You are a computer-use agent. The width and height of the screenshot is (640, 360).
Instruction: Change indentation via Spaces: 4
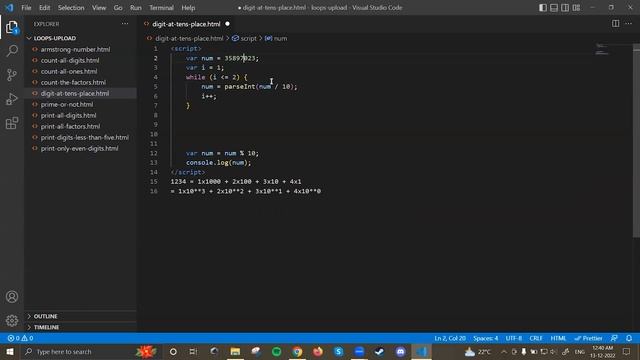pyautogui.click(x=485, y=338)
